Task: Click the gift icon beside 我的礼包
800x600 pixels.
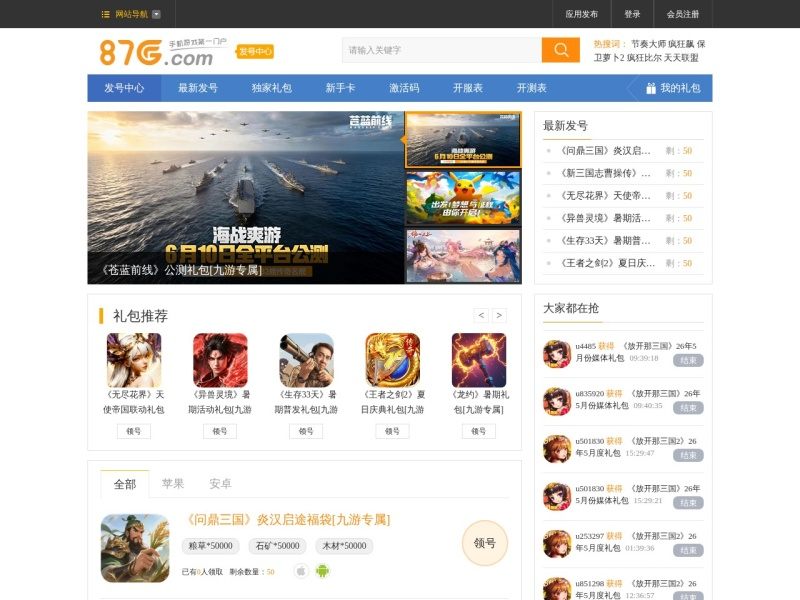Action: point(651,88)
